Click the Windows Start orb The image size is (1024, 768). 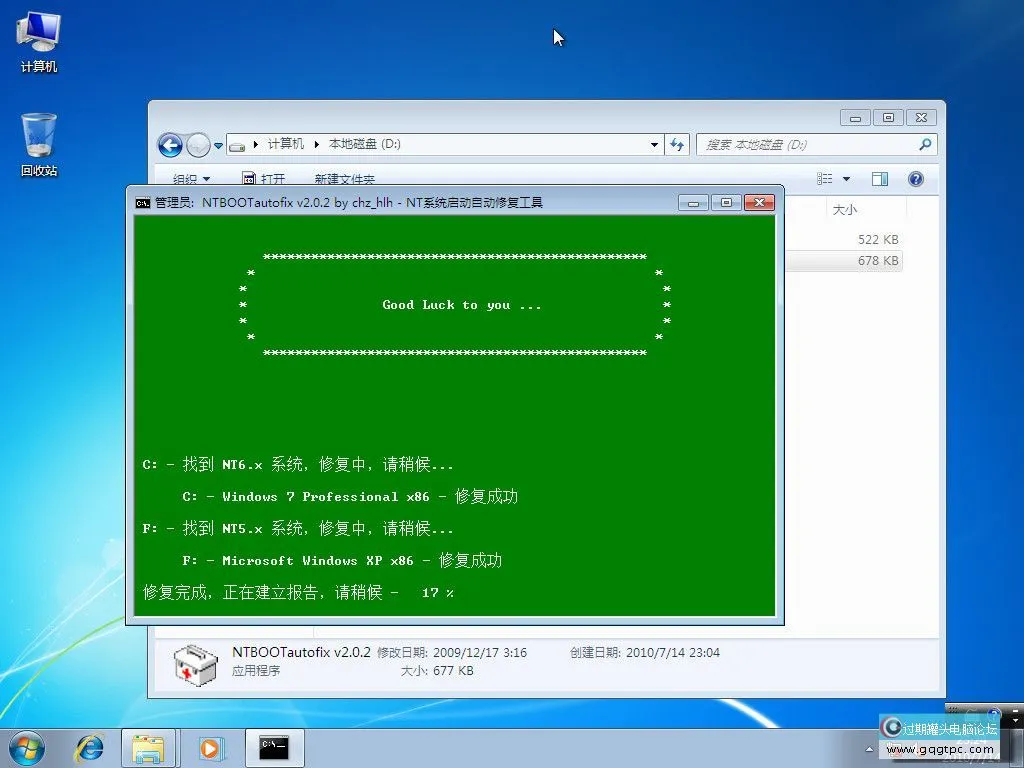pyautogui.click(x=25, y=747)
